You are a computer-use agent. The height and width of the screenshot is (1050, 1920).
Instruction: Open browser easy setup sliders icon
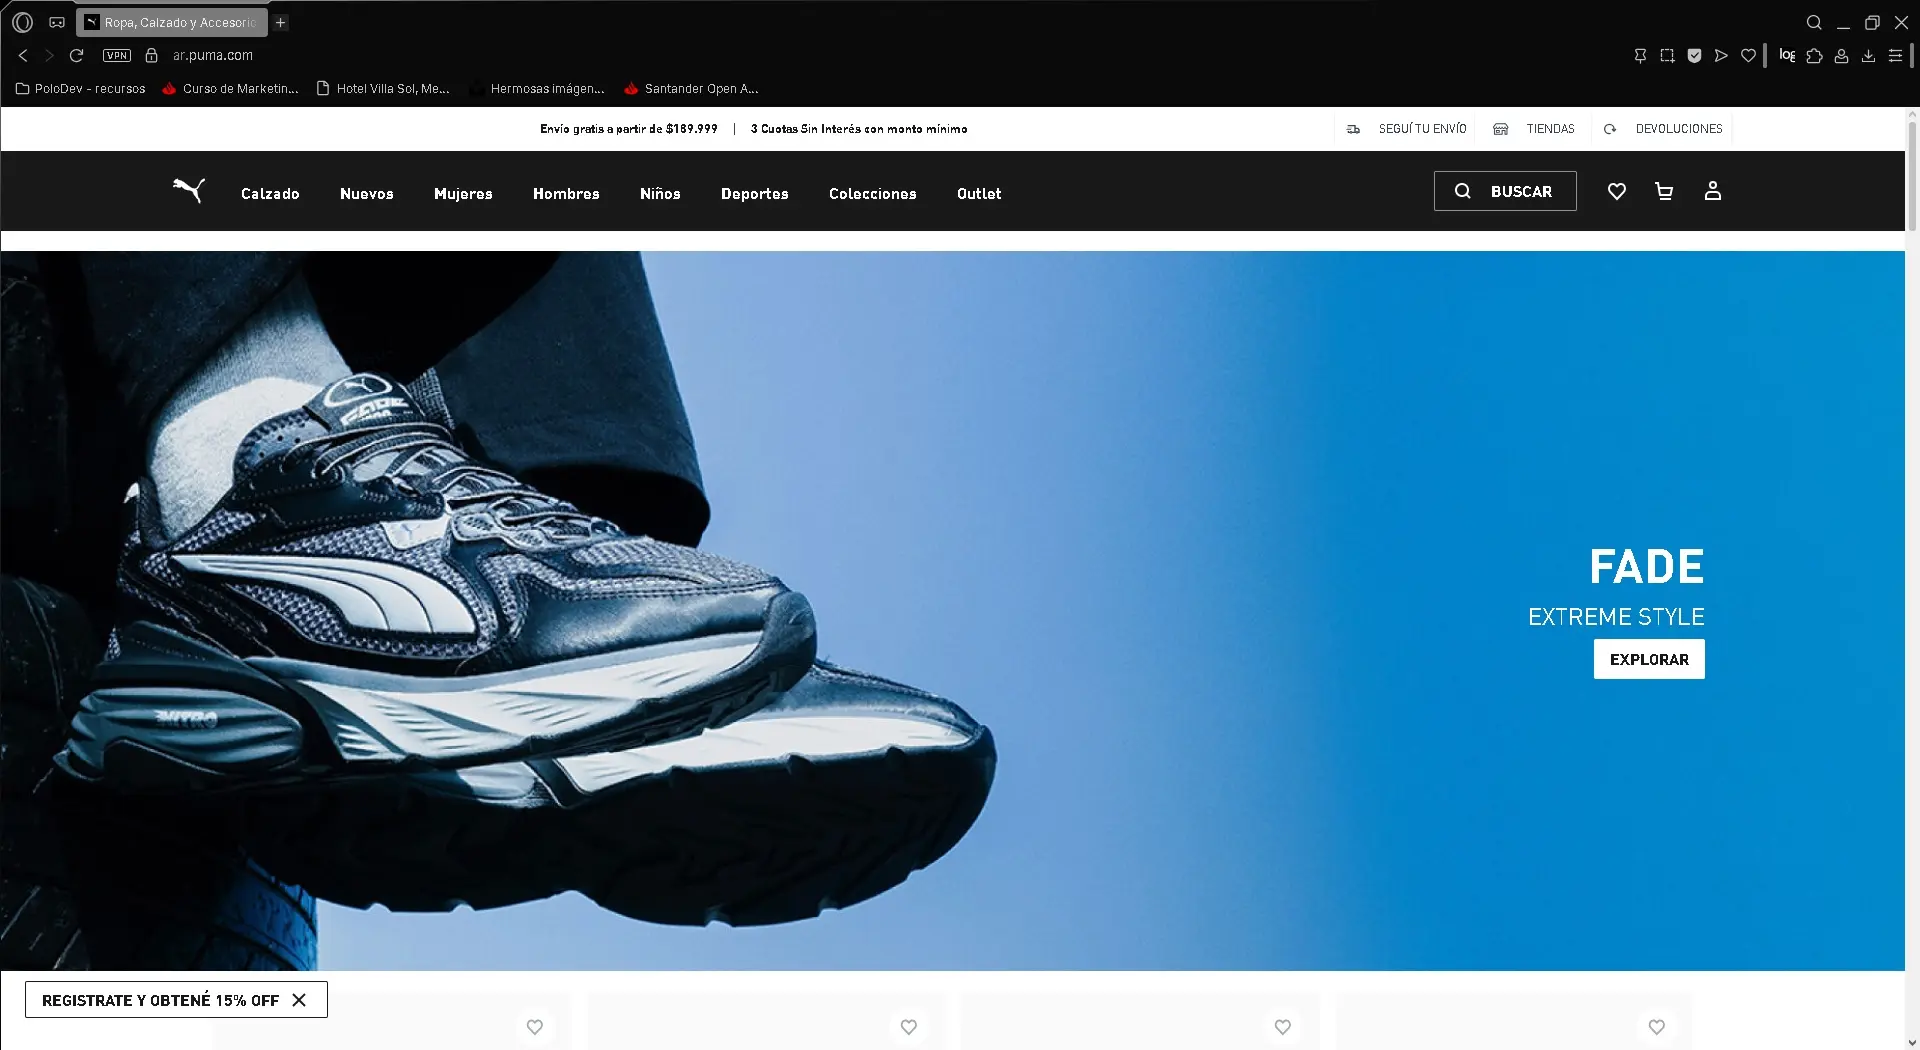point(1895,56)
